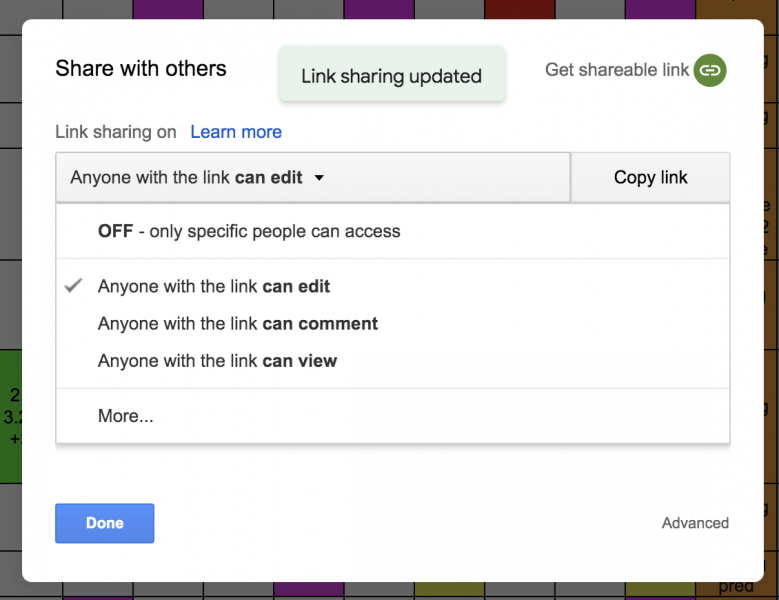Click the 'Get shareable link' text
The image size is (779, 600).
(x=617, y=70)
